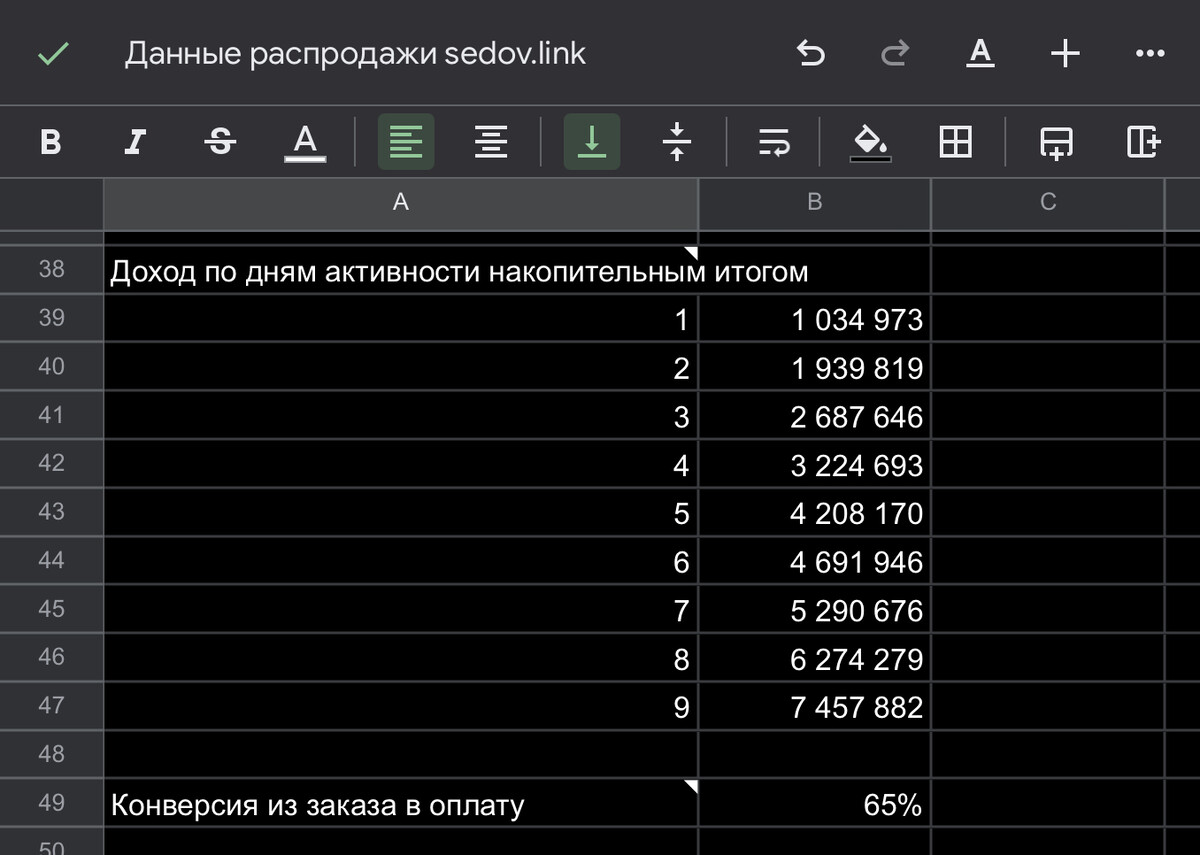Select row 38 header
The width and height of the screenshot is (1200, 855).
click(52, 269)
